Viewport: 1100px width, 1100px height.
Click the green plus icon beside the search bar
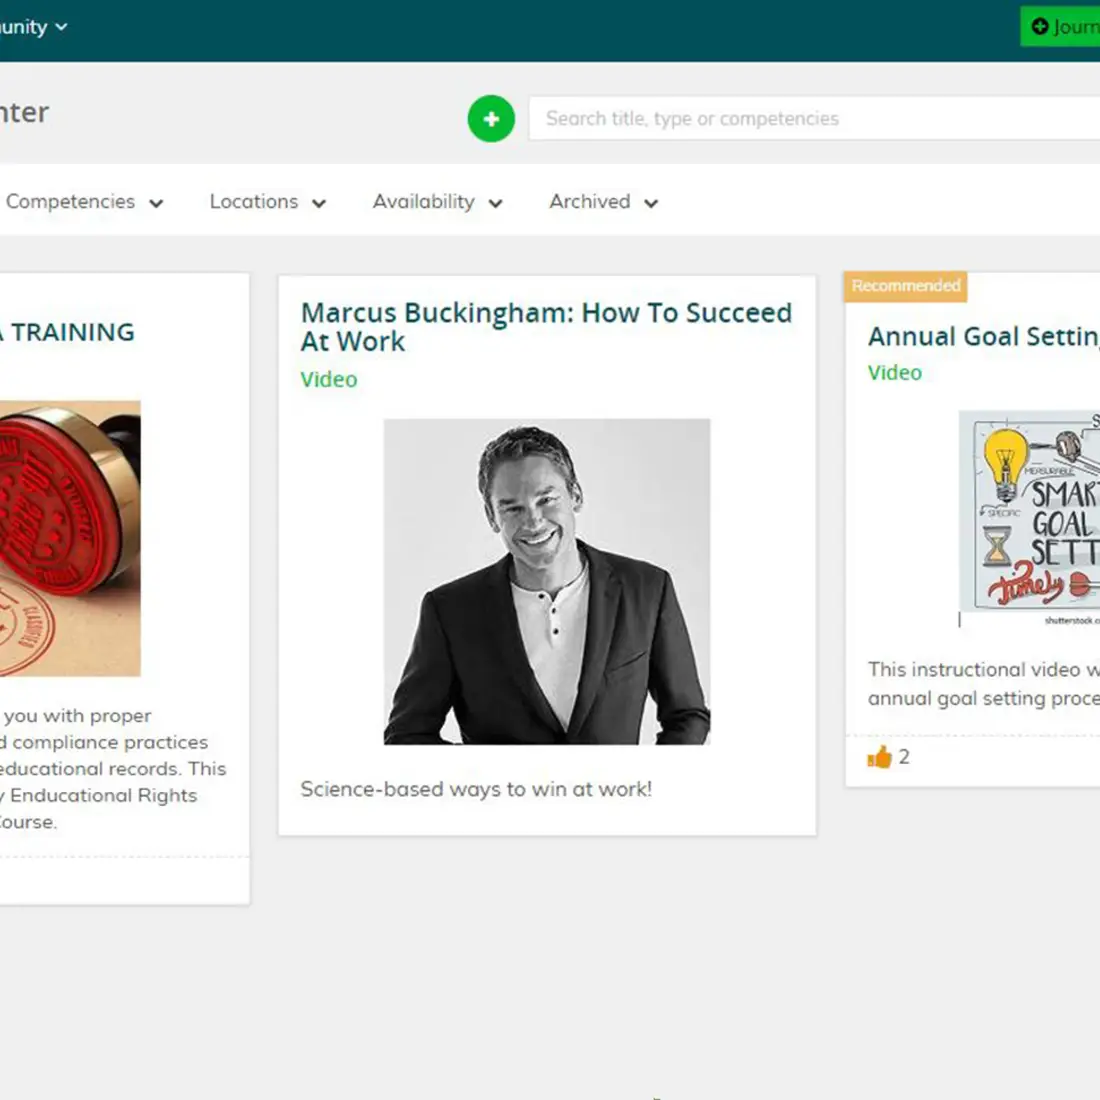click(x=491, y=118)
